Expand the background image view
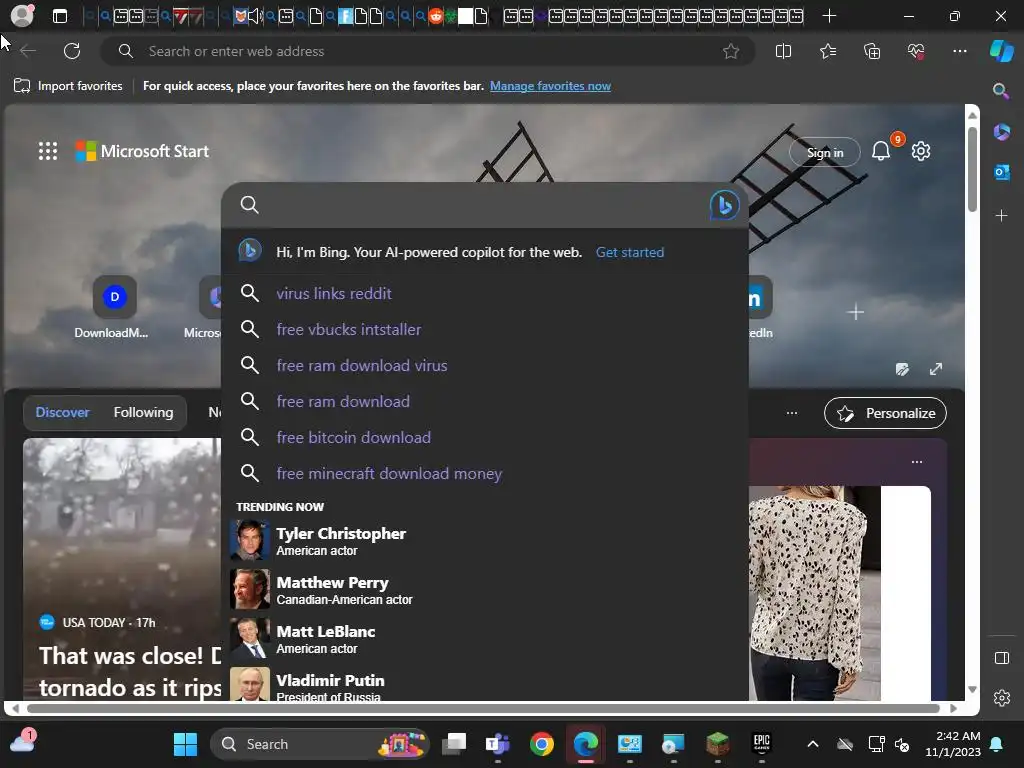This screenshot has width=1024, height=768. 936,369
